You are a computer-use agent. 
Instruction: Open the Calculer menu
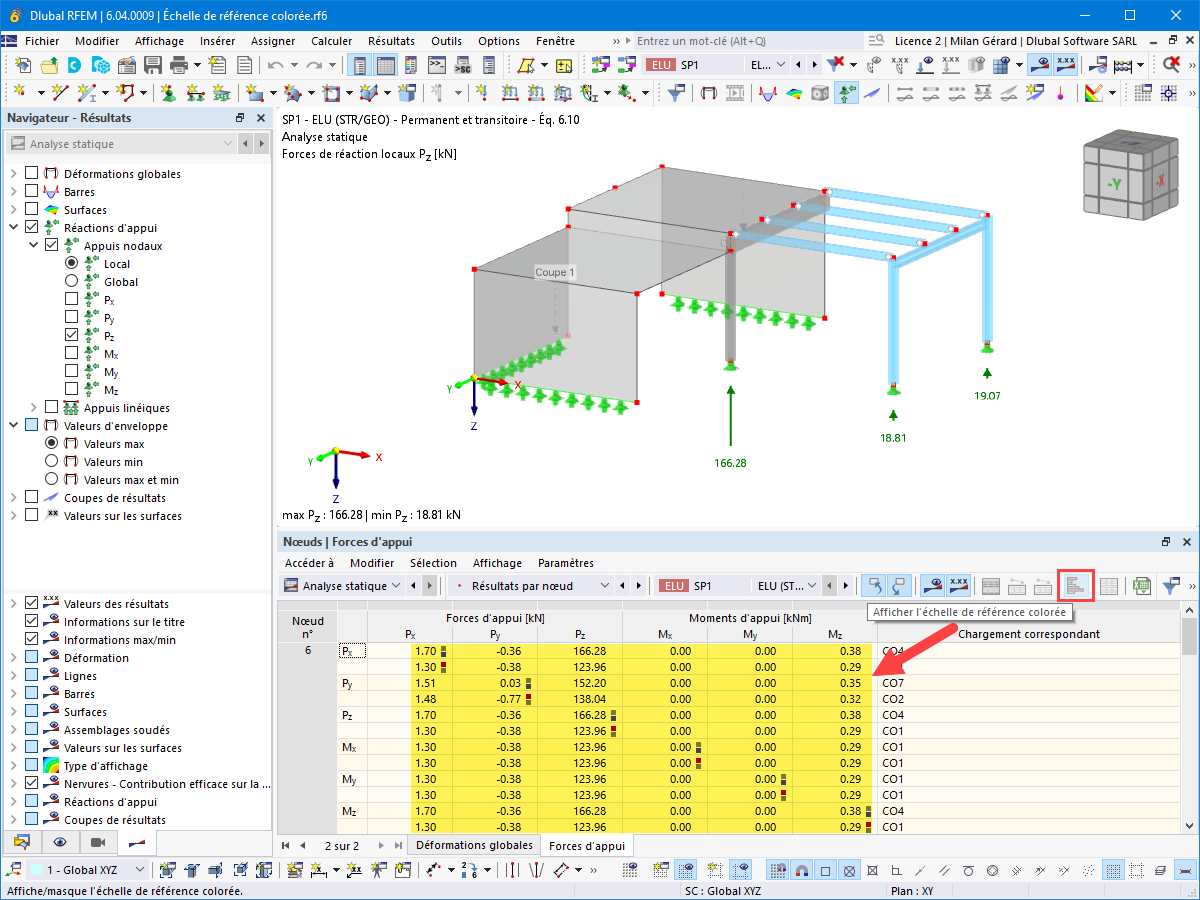point(331,41)
